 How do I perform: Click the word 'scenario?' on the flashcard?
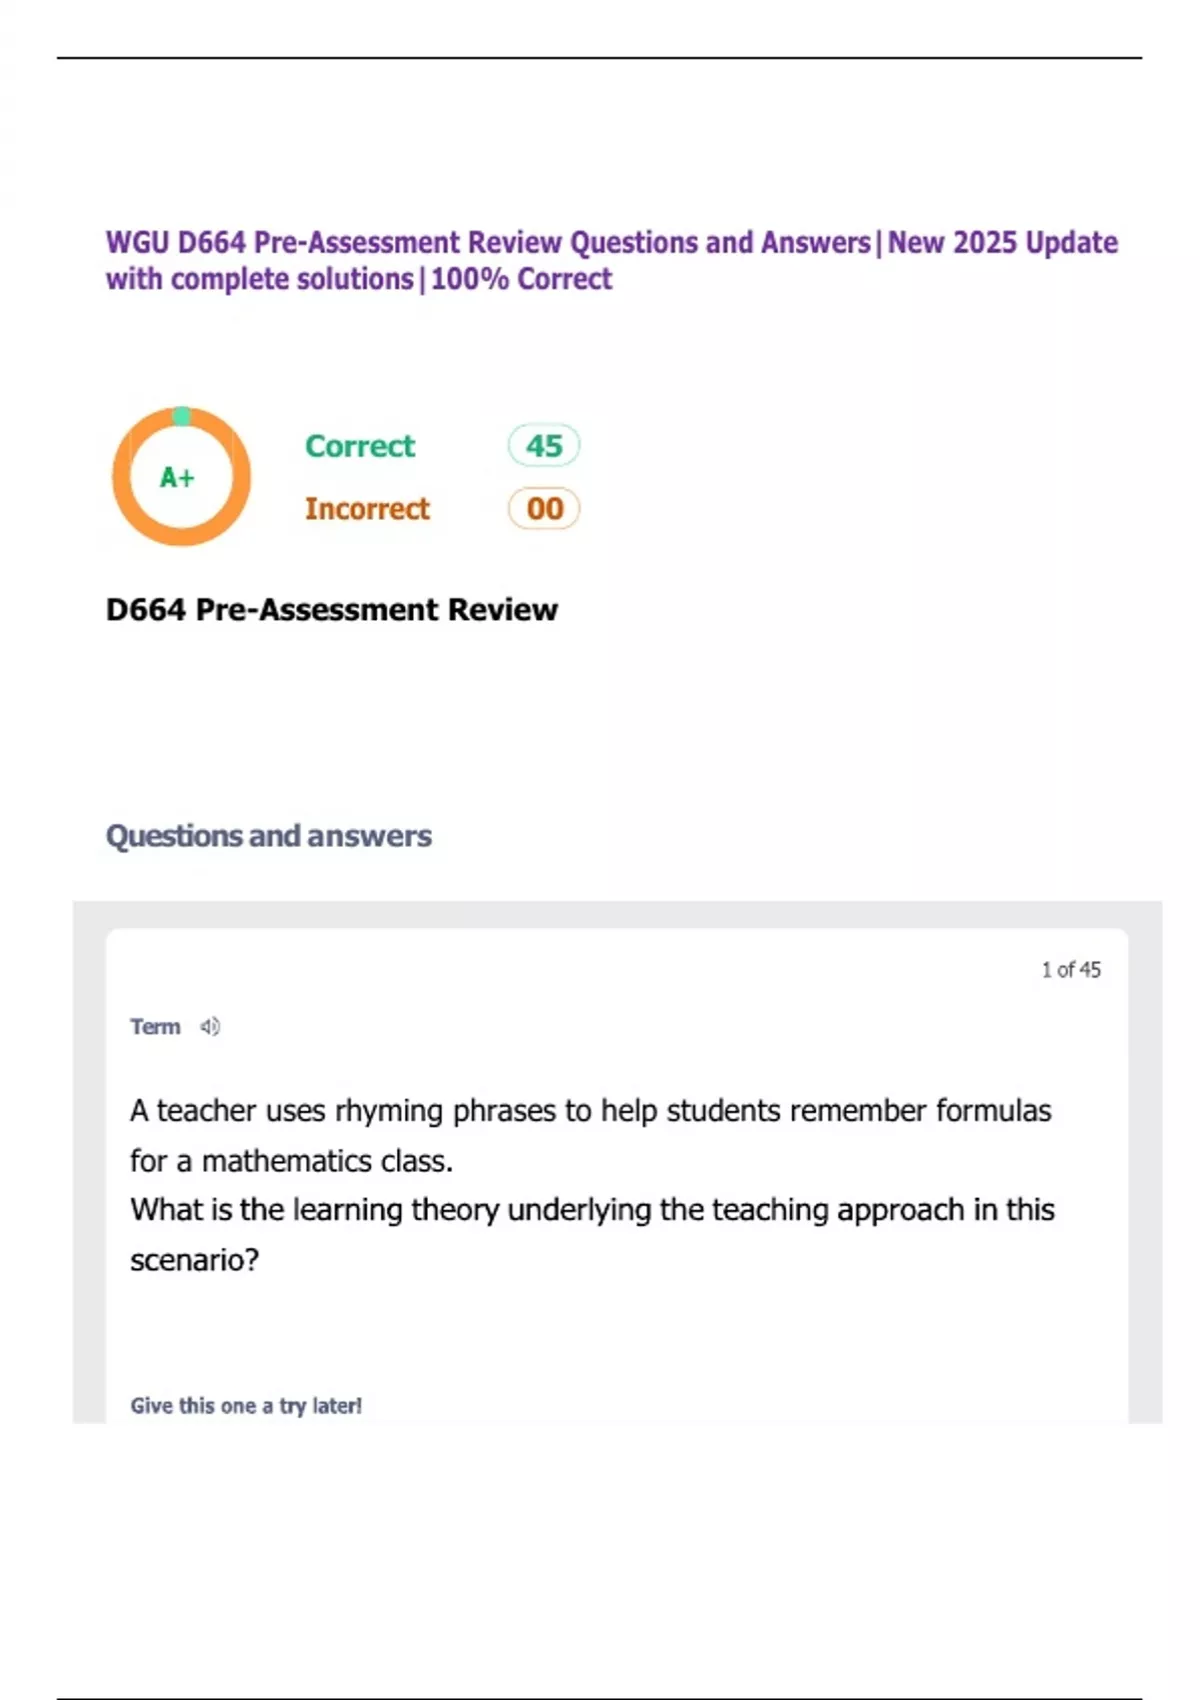point(194,1260)
